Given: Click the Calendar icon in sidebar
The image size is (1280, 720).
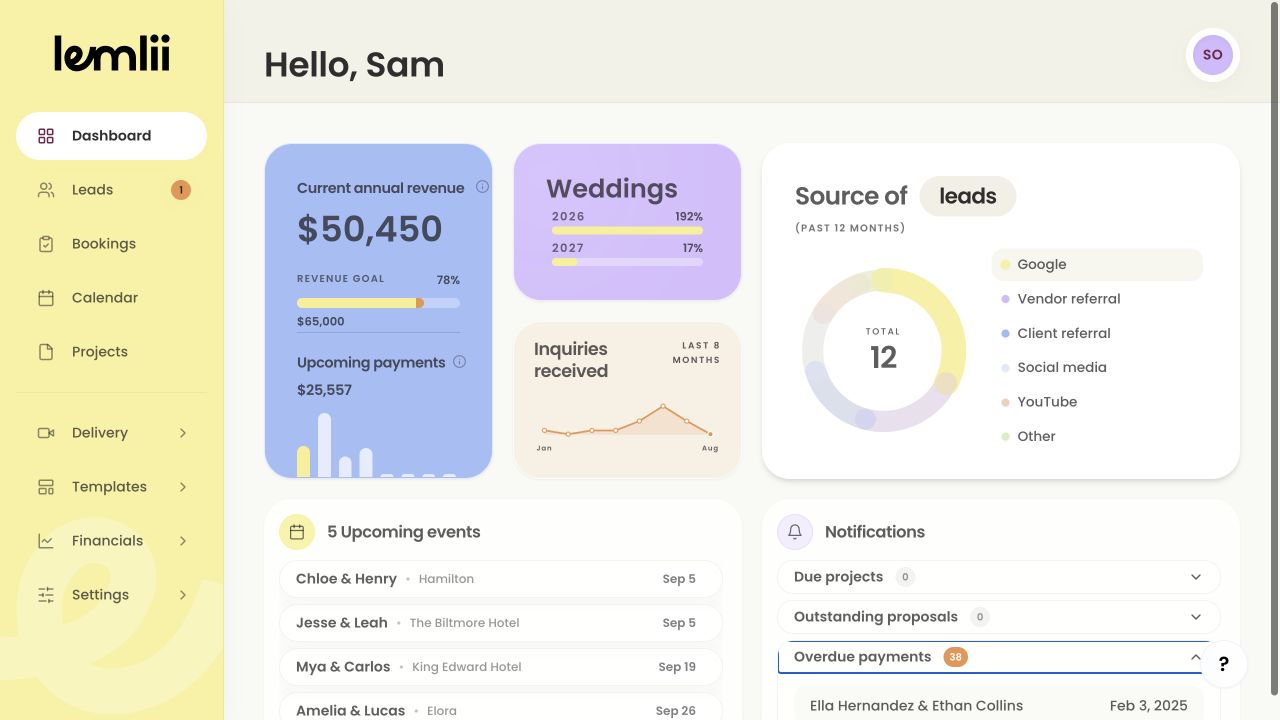Looking at the screenshot, I should point(46,298).
